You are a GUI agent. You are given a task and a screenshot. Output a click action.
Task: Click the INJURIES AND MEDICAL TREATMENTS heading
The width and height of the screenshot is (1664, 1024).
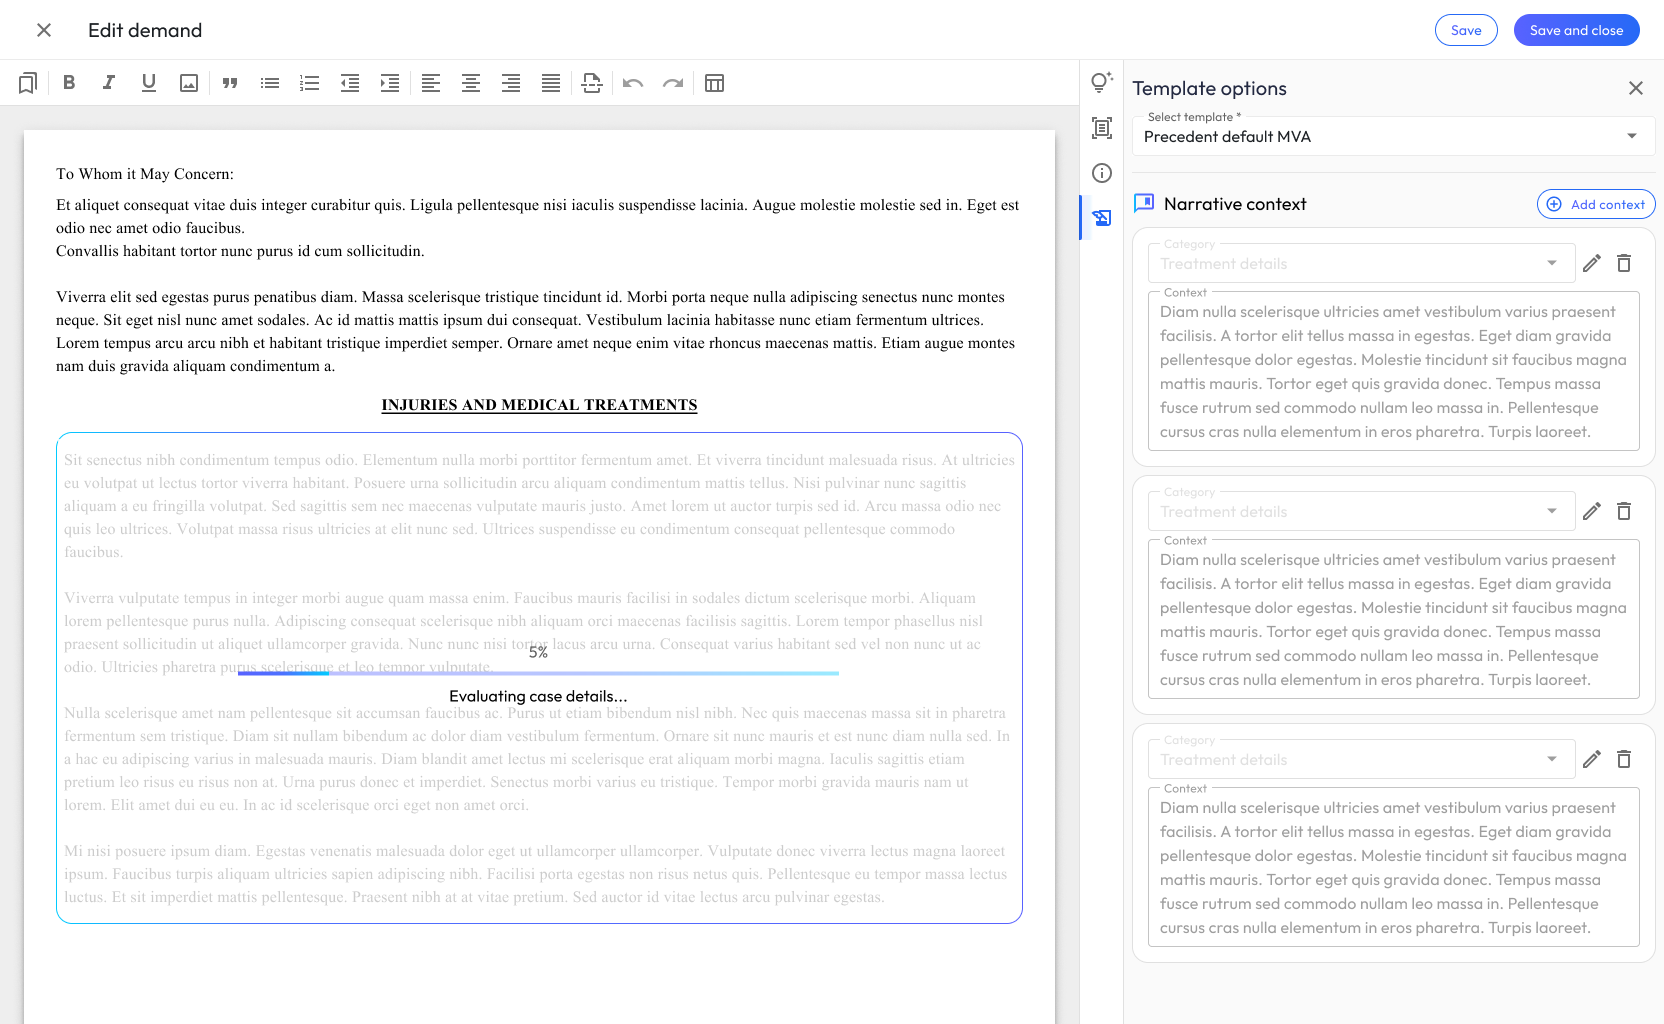point(539,405)
